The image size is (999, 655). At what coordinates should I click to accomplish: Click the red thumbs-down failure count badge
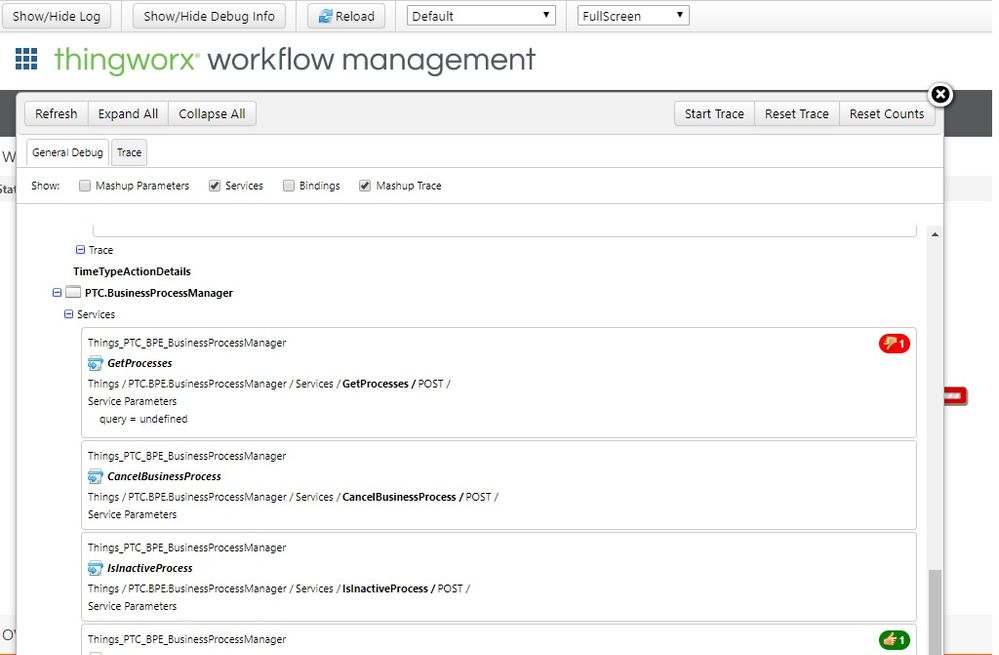895,343
